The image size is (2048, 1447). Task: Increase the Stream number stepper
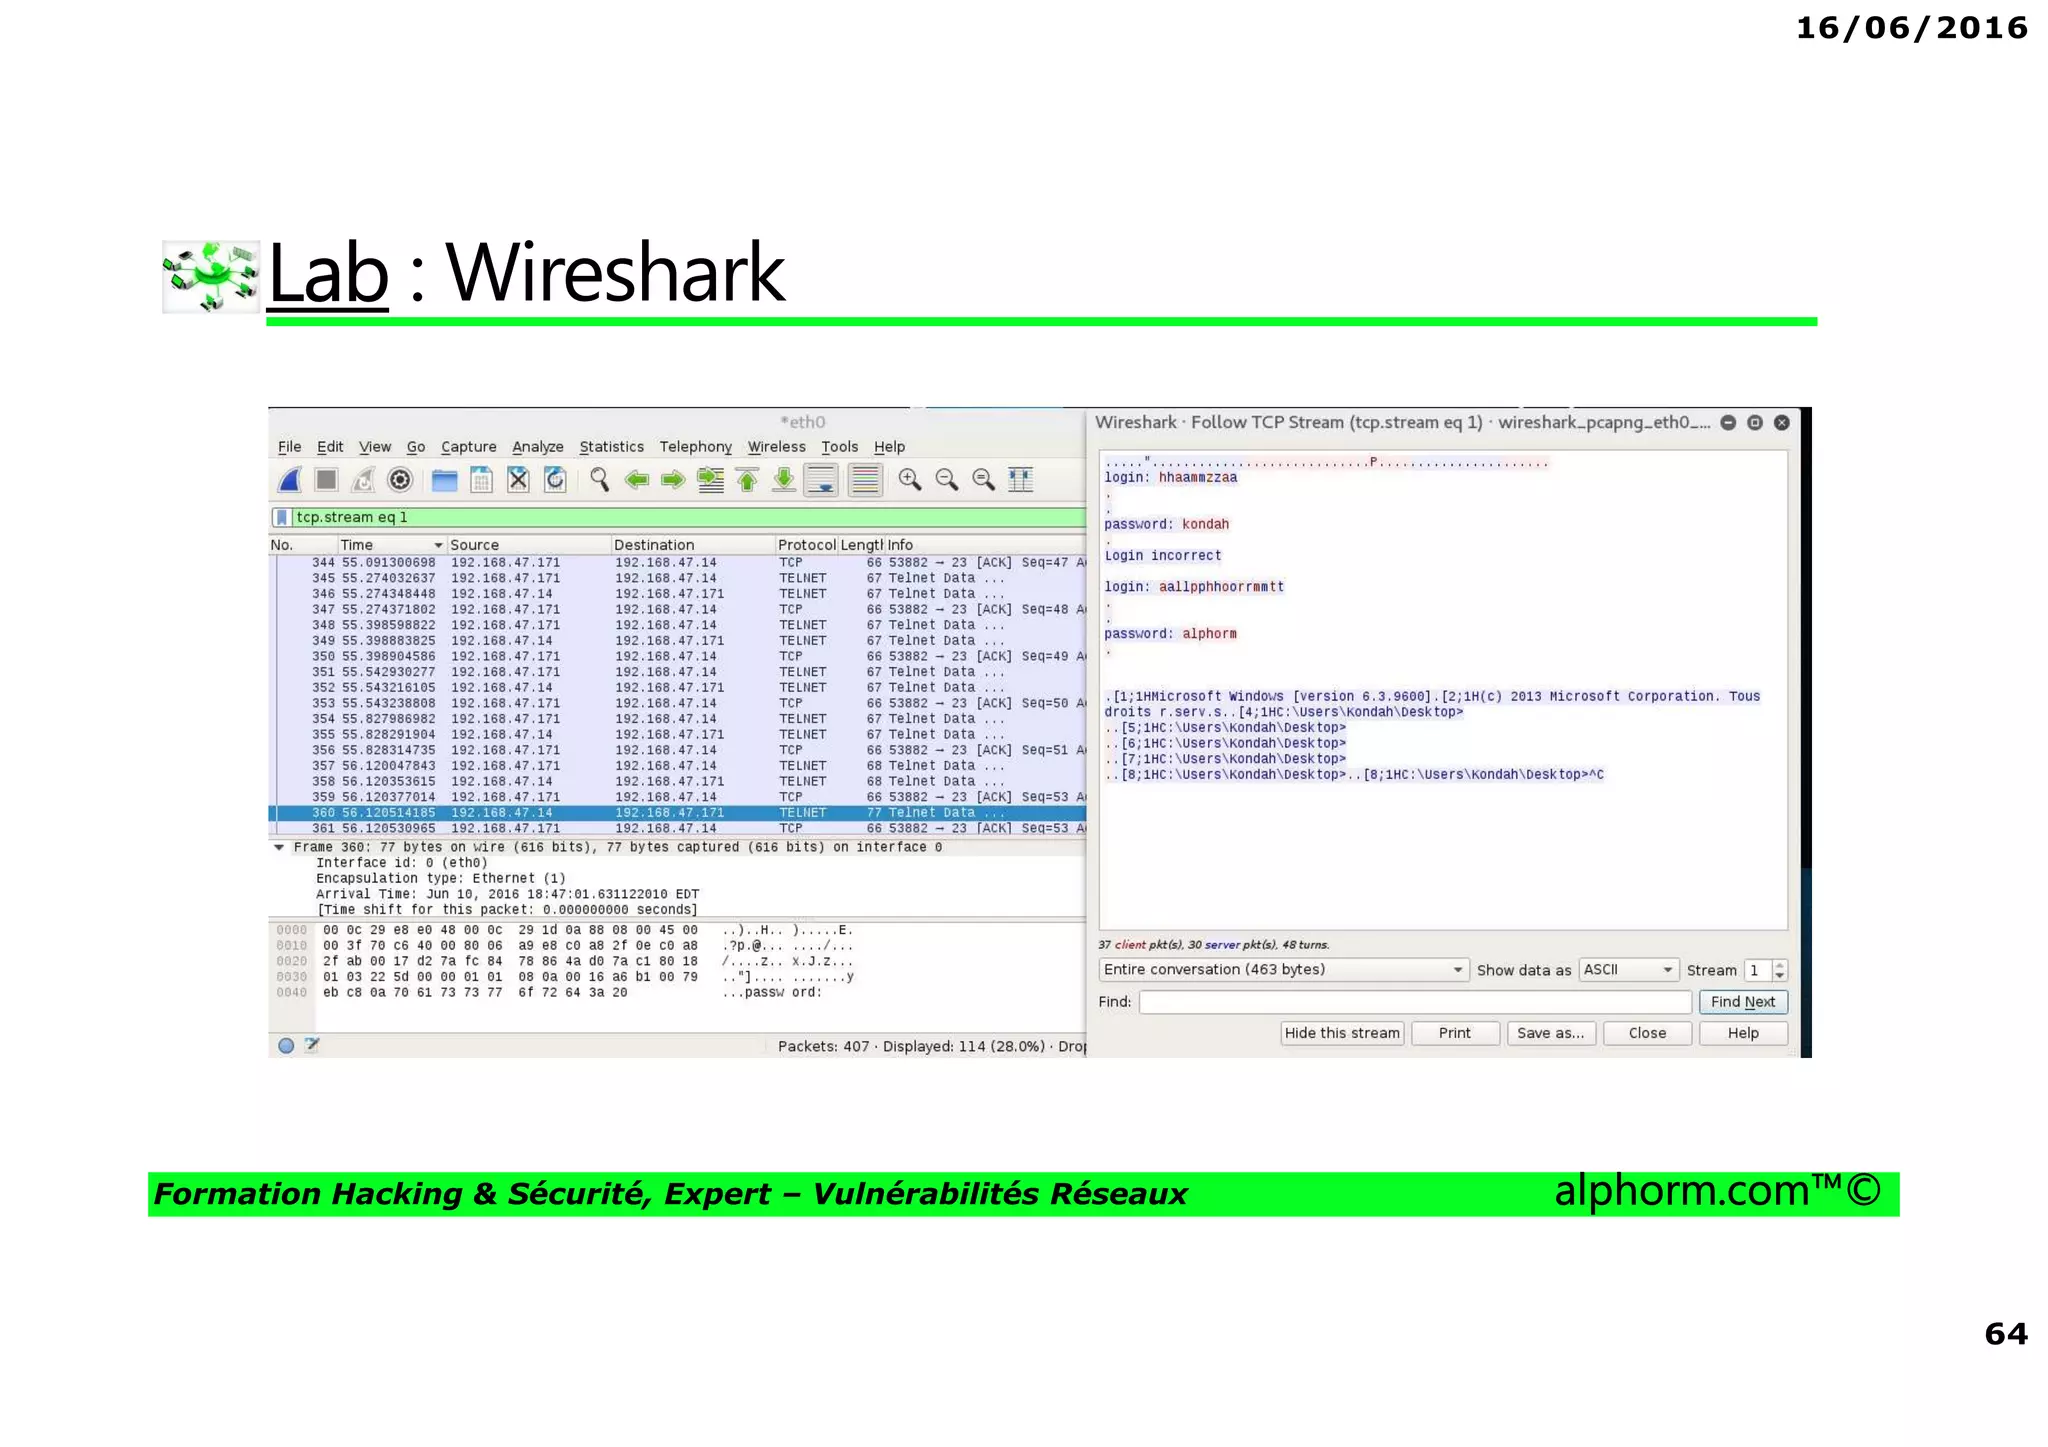(1779, 965)
